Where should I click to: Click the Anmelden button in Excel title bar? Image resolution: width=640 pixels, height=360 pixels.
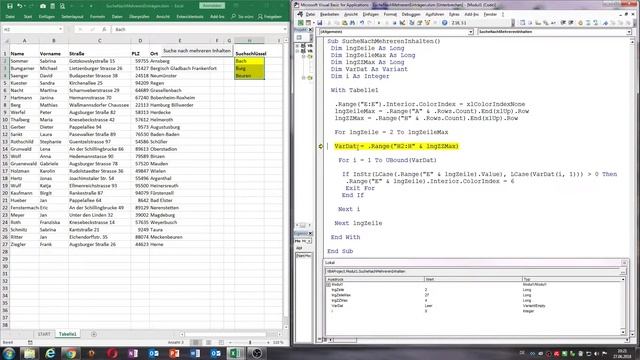[x=212, y=6]
